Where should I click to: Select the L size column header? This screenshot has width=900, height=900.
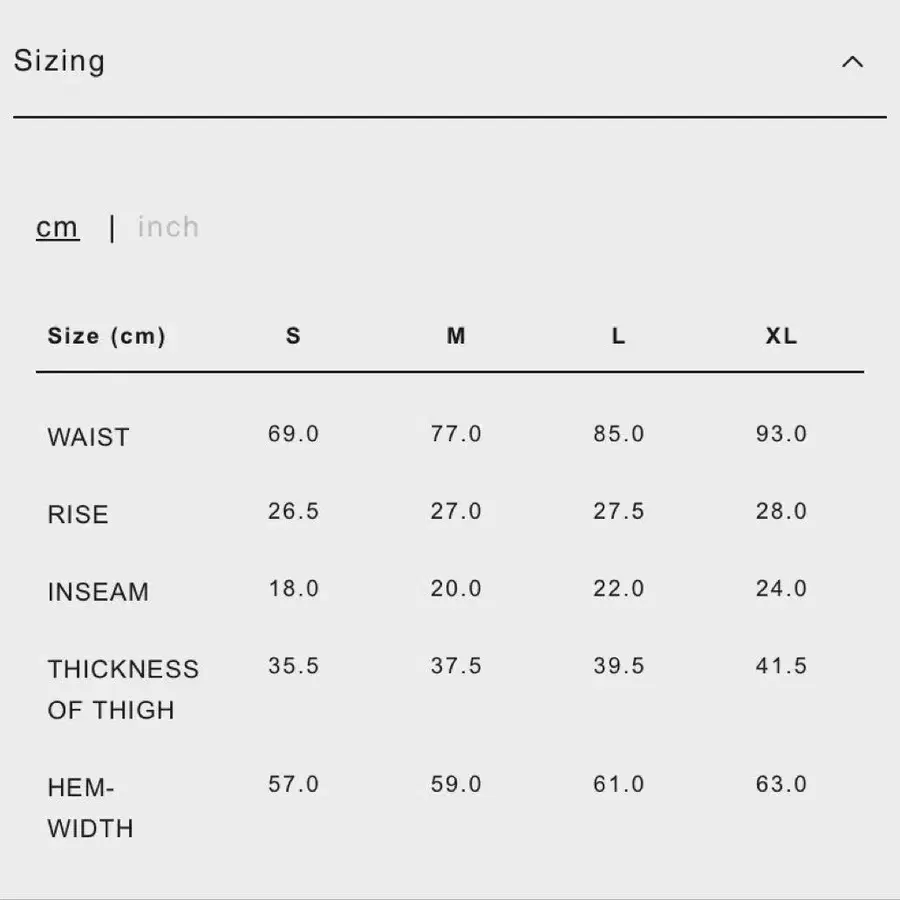pyautogui.click(x=618, y=336)
